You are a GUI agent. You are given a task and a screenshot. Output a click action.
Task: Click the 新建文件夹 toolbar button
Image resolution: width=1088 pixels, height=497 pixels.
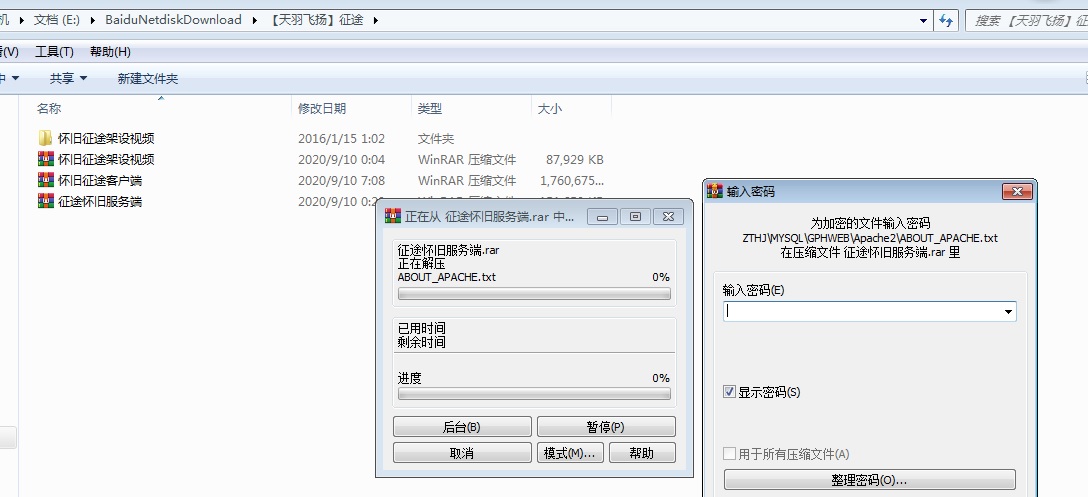click(x=148, y=78)
